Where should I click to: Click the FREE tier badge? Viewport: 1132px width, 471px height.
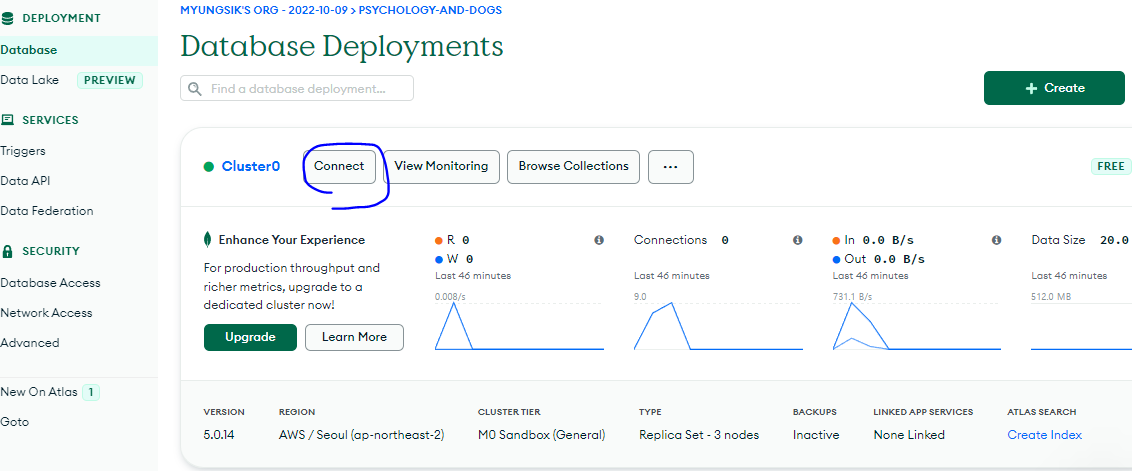[1110, 166]
